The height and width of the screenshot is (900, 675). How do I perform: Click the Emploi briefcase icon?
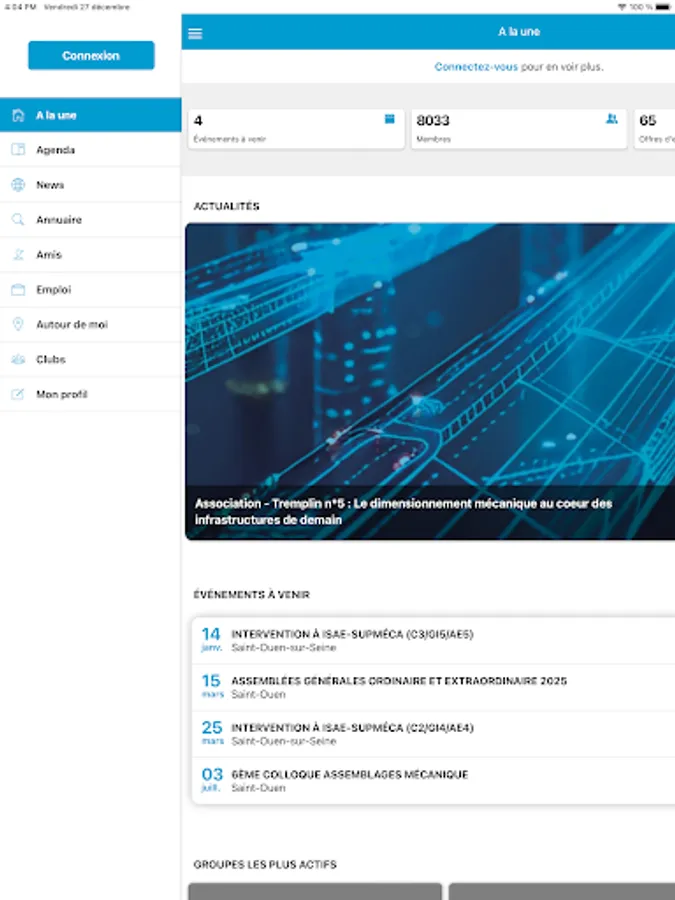tap(18, 290)
